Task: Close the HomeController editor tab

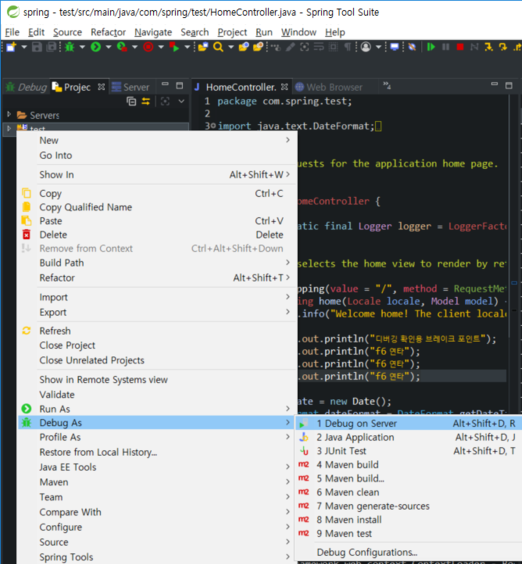Action: pos(285,87)
